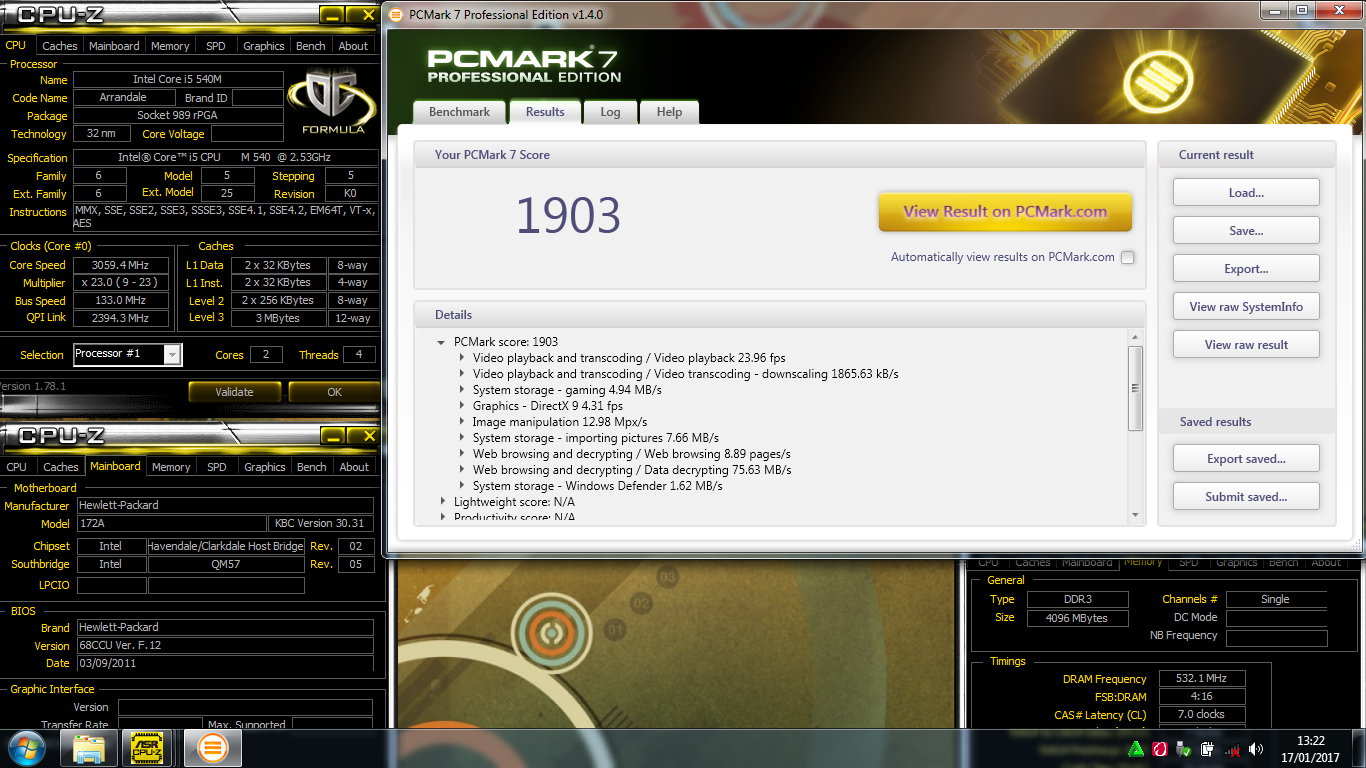Screen dimensions: 1366x768
Task: Click the Details scrollbar down arrow
Action: [x=1135, y=515]
